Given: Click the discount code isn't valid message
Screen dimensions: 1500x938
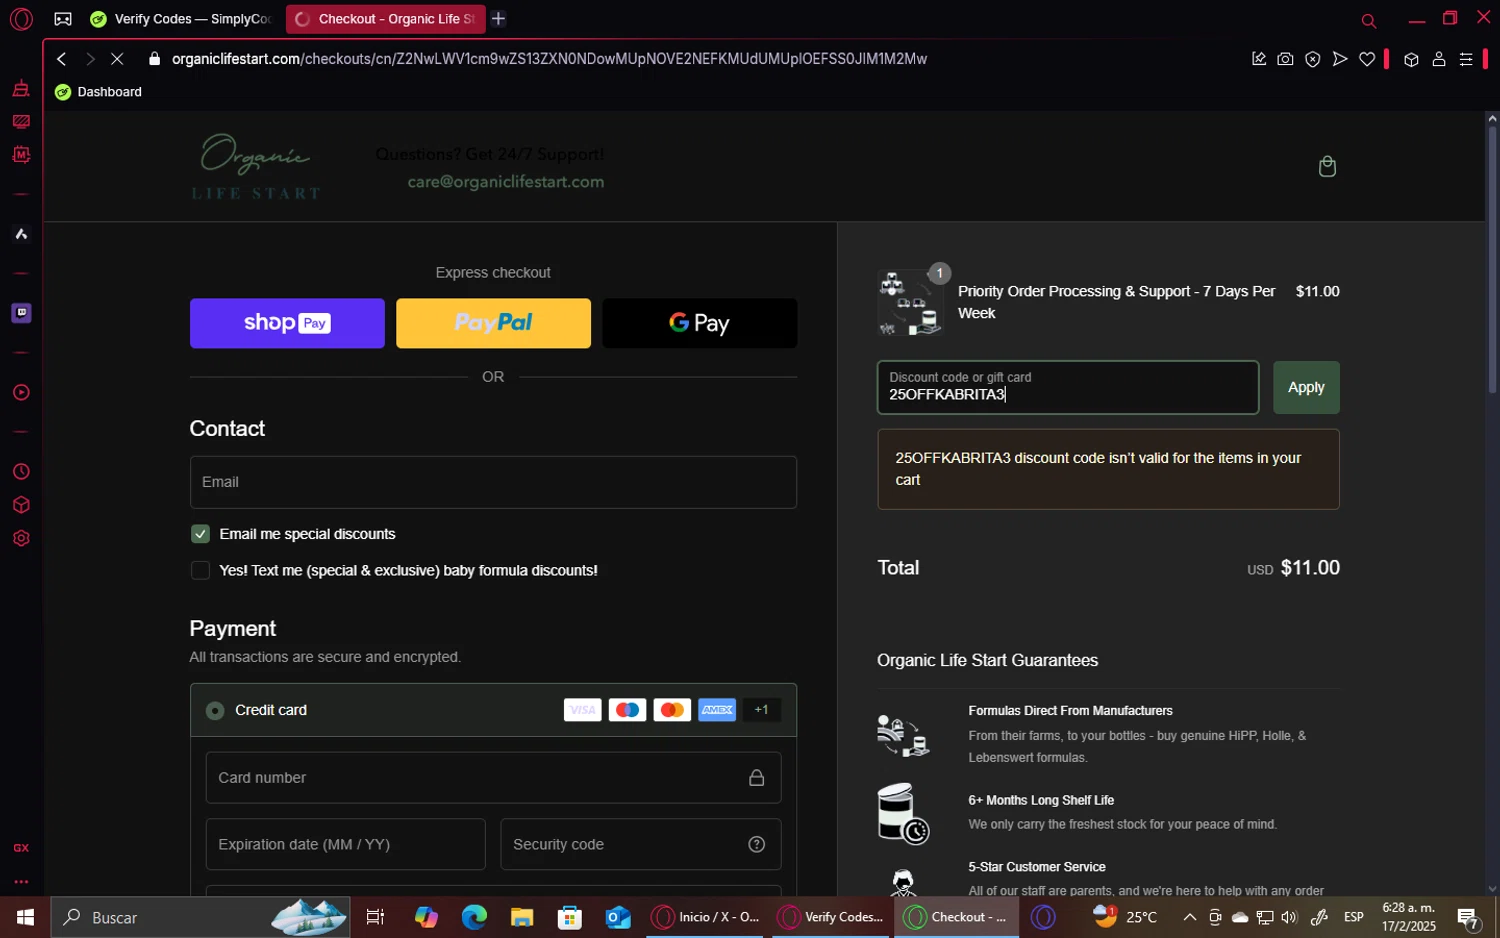Looking at the screenshot, I should [x=1108, y=469].
